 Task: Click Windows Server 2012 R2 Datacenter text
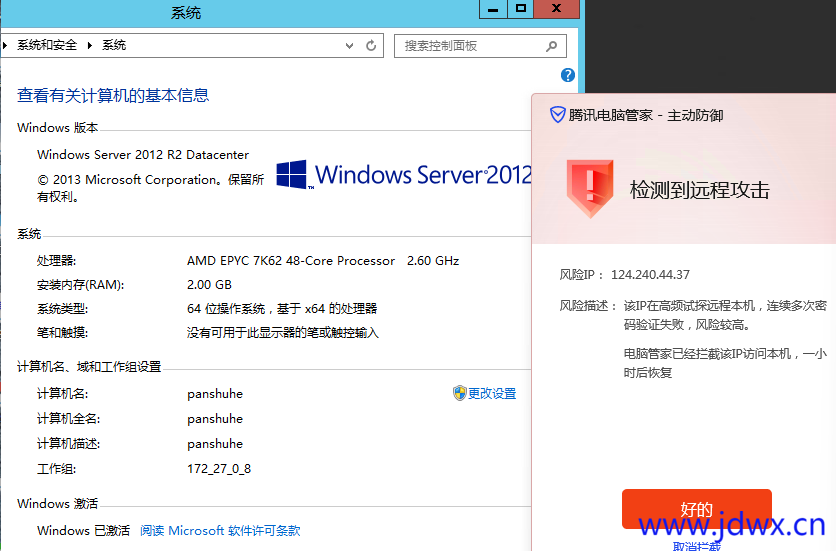point(143,155)
